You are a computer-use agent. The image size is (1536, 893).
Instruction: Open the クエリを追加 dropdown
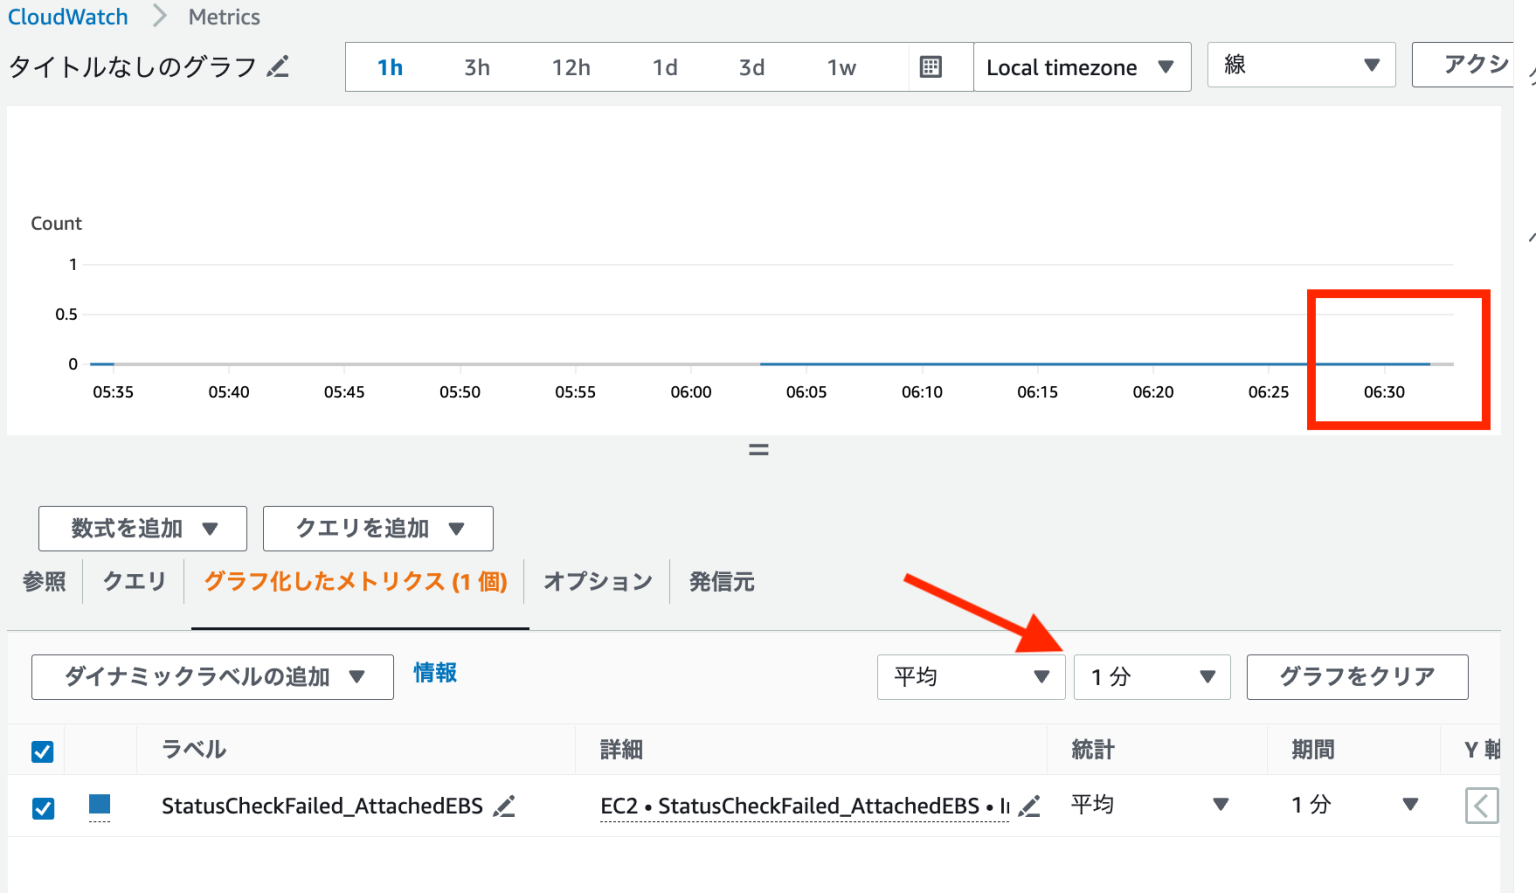pyautogui.click(x=378, y=528)
